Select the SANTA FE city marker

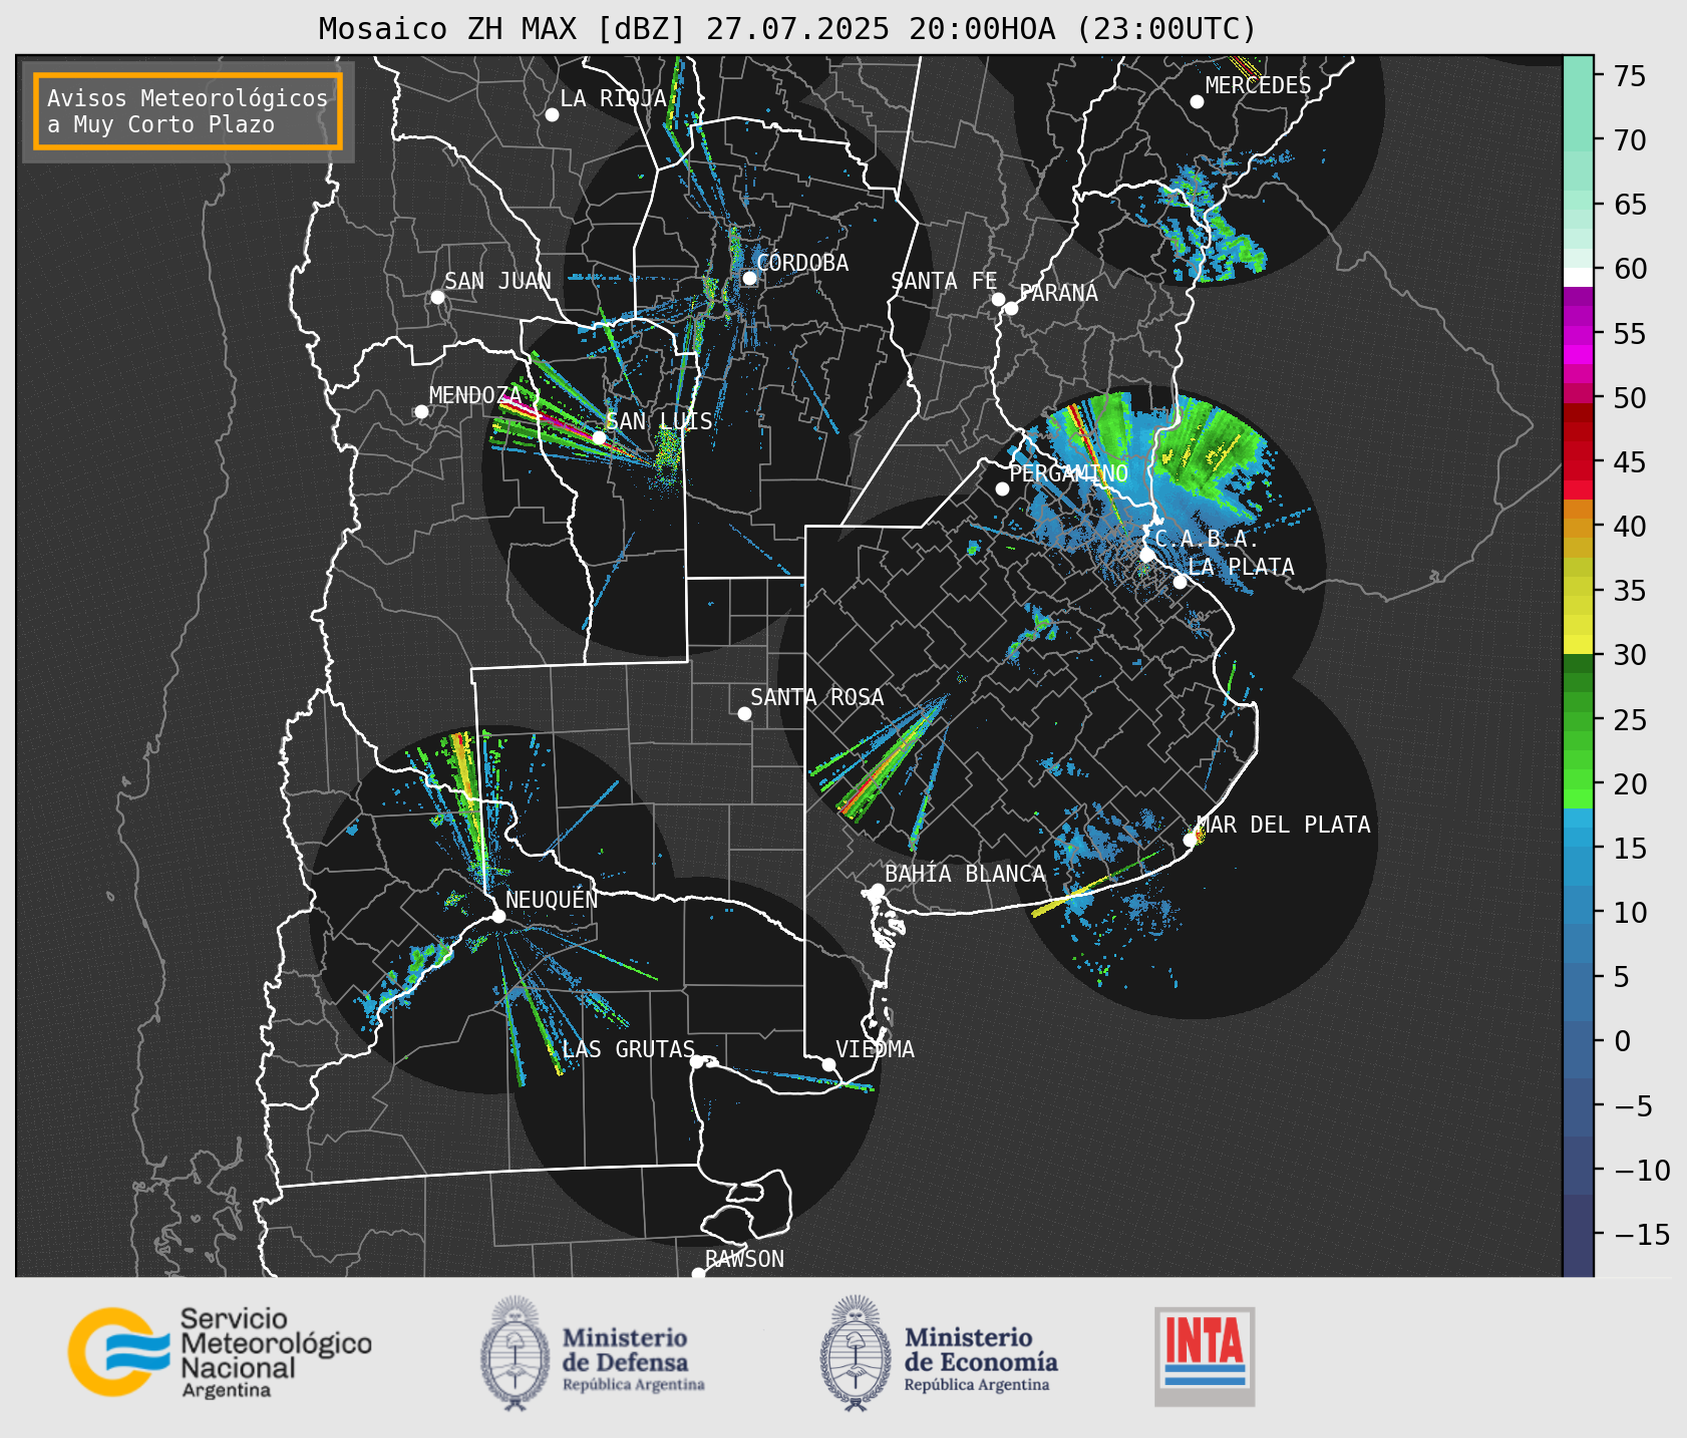(x=998, y=299)
